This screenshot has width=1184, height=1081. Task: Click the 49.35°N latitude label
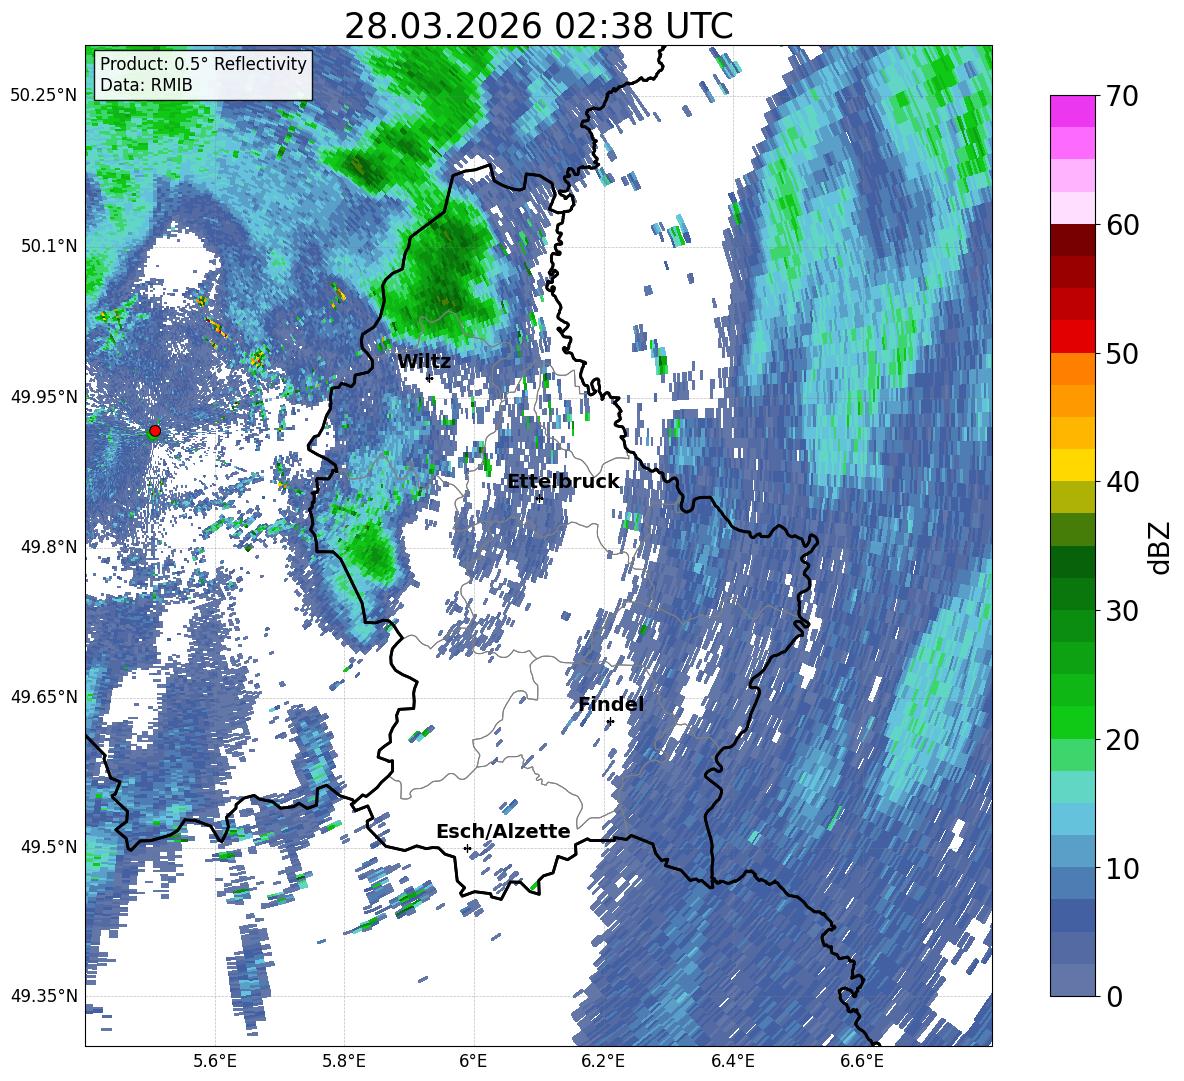click(44, 996)
